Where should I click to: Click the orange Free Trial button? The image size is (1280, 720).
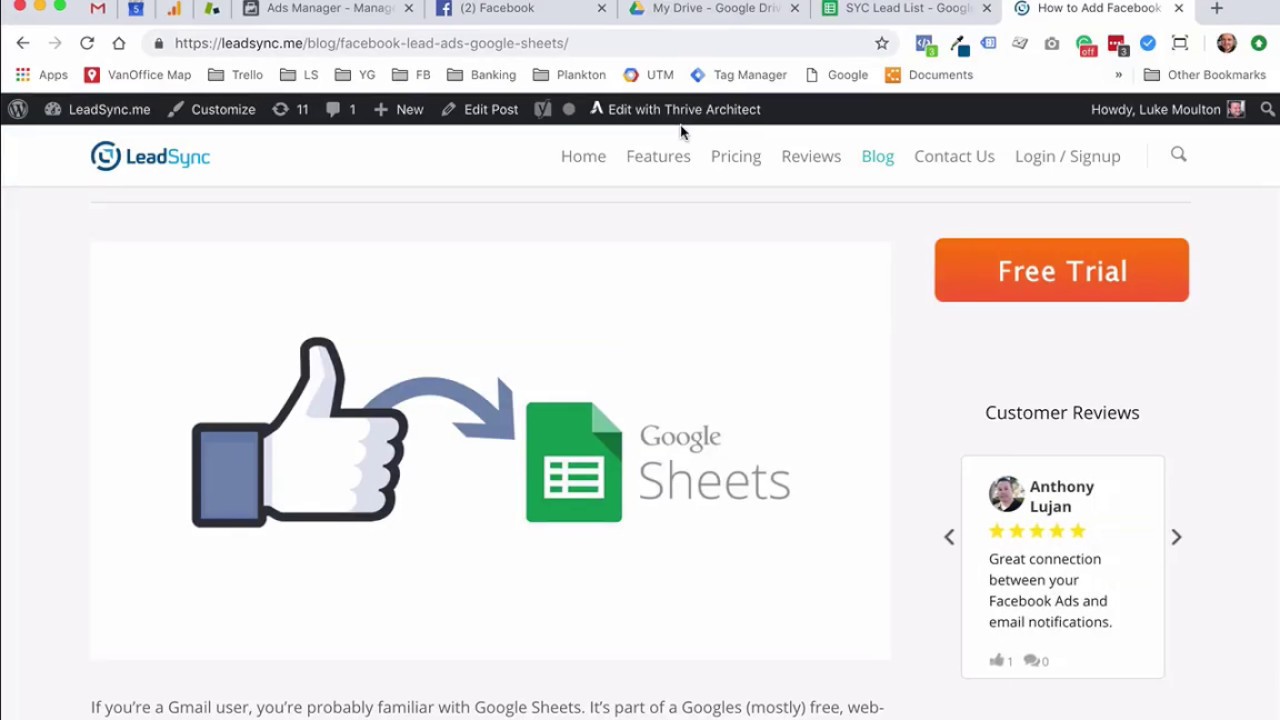coord(1062,270)
